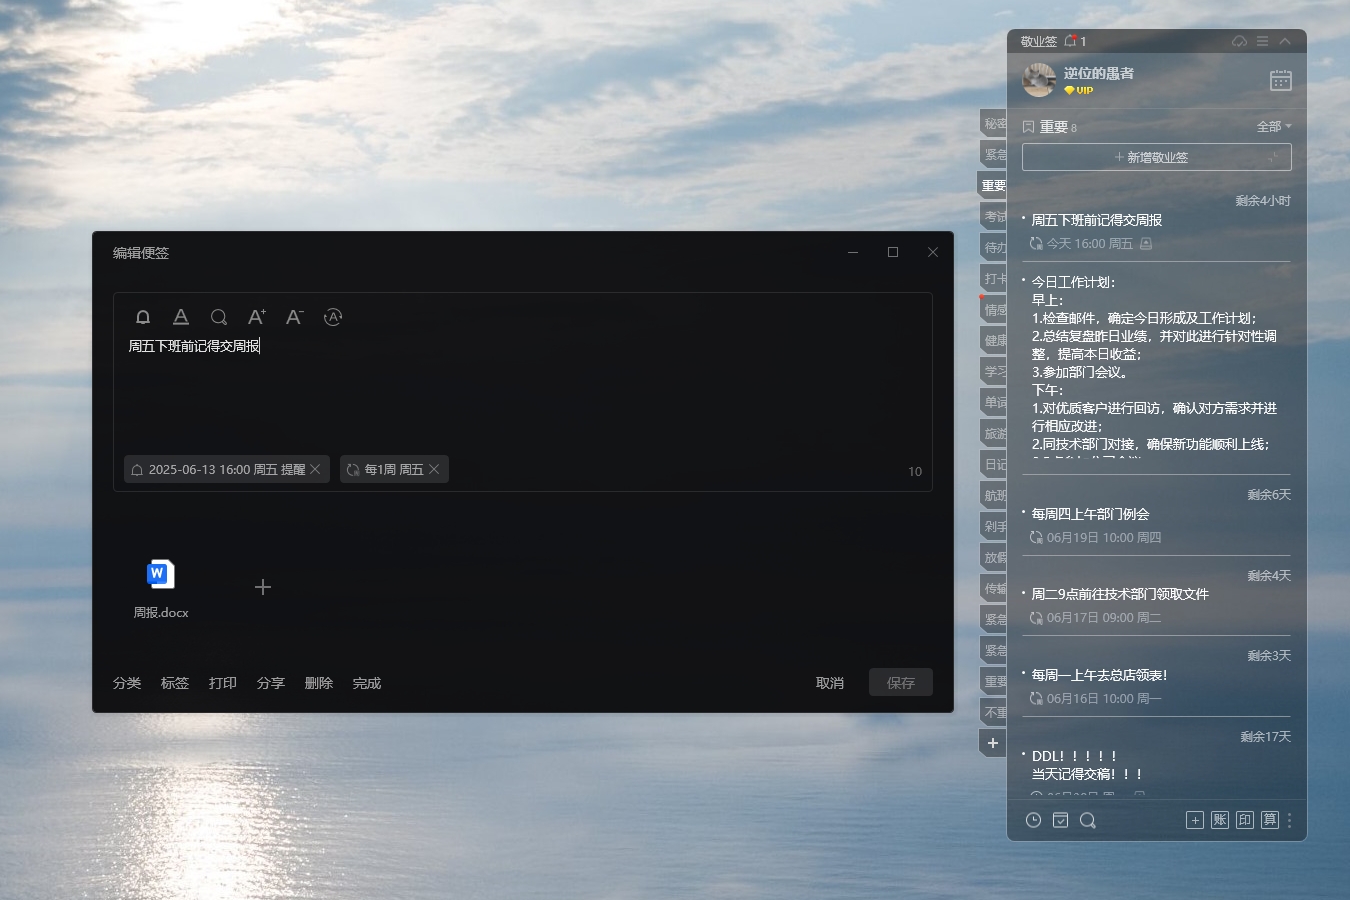Viewport: 1350px width, 900px height.
Task: Open the 账 accounting icon
Action: [1220, 820]
